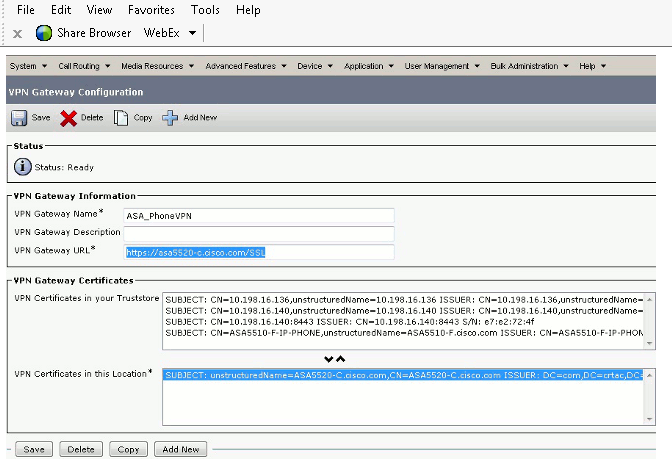Expand the Media Resources menu
The height and width of the screenshot is (471, 672).
(158, 66)
